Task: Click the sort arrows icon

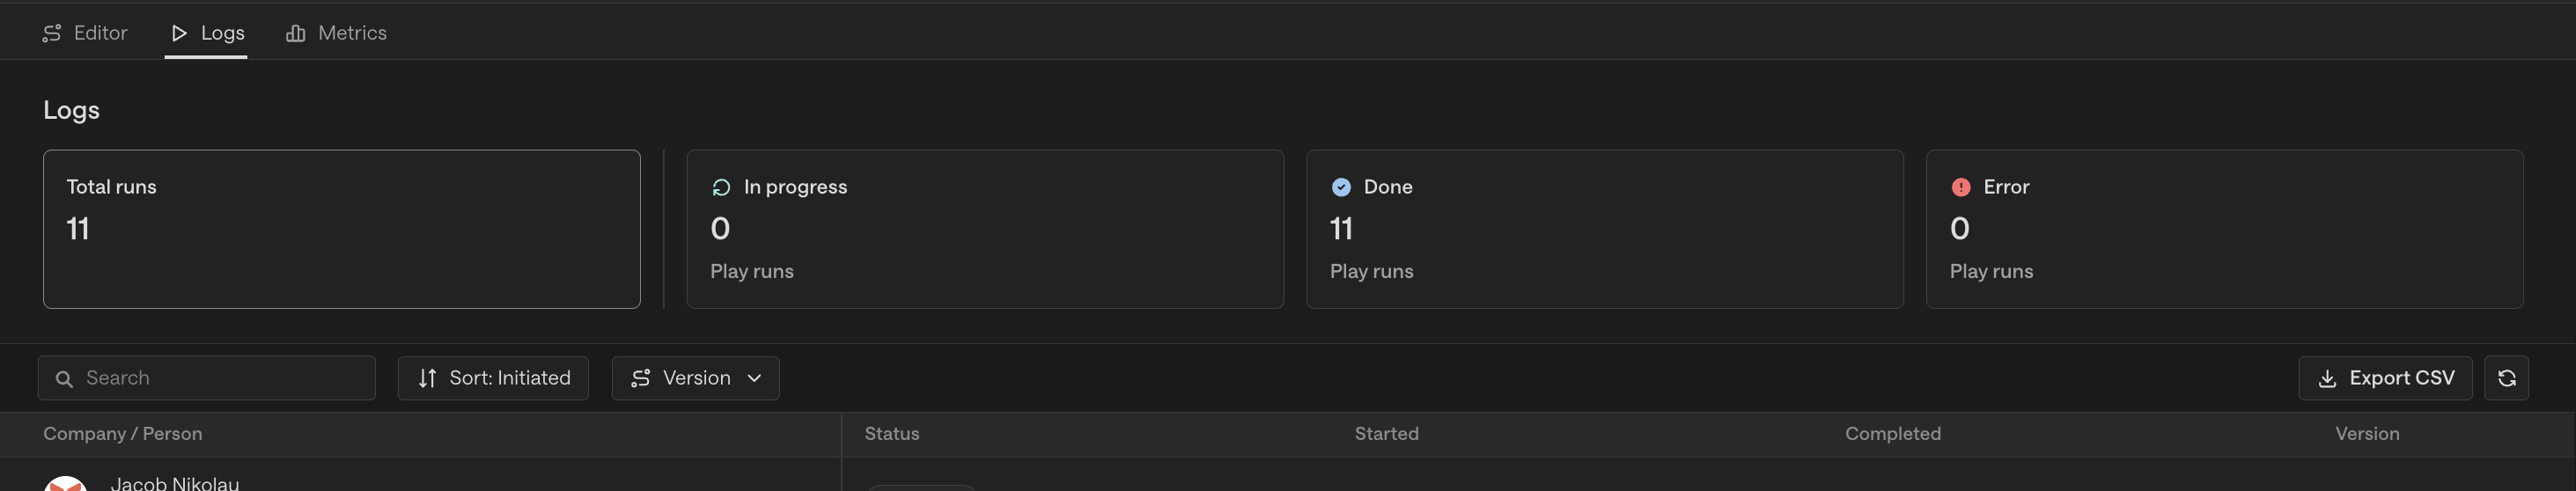Action: point(427,378)
